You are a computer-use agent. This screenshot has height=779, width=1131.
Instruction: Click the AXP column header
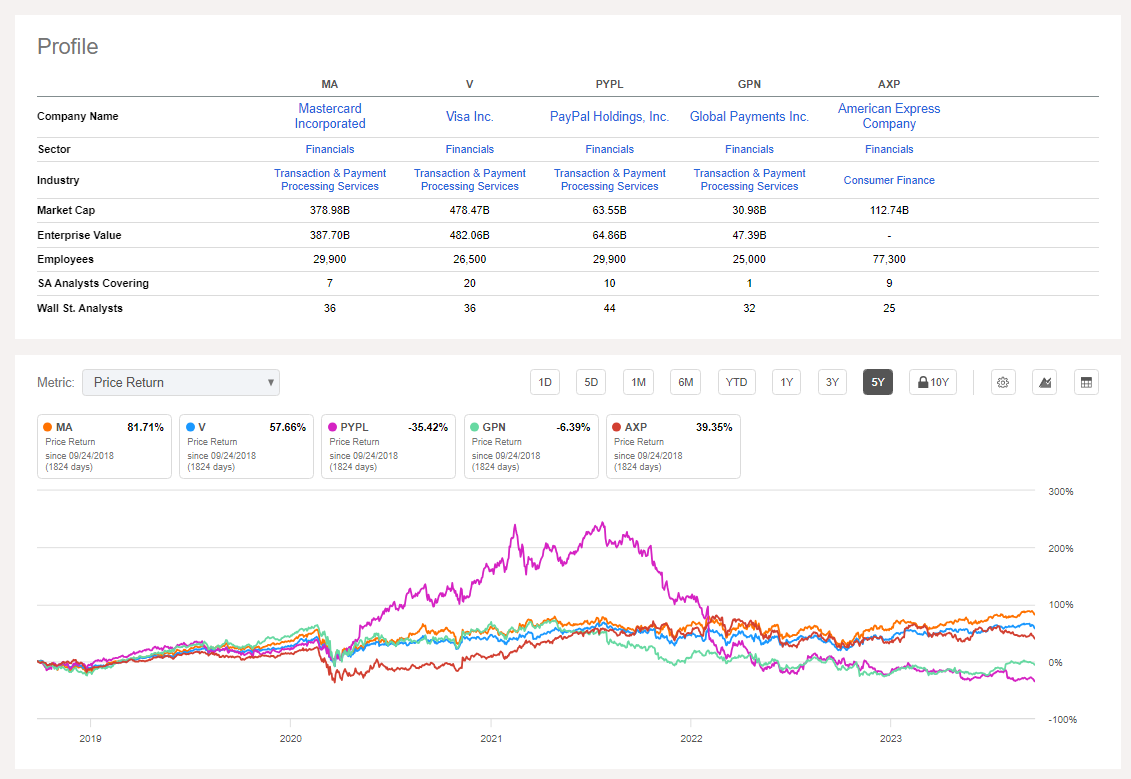click(889, 84)
